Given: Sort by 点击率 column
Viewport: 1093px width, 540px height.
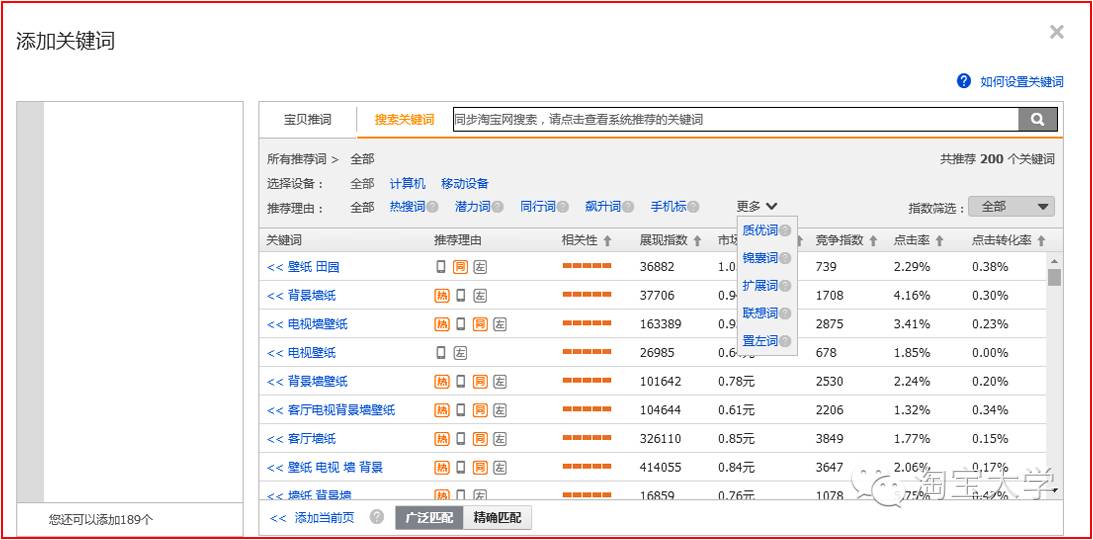Looking at the screenshot, I should (x=919, y=240).
